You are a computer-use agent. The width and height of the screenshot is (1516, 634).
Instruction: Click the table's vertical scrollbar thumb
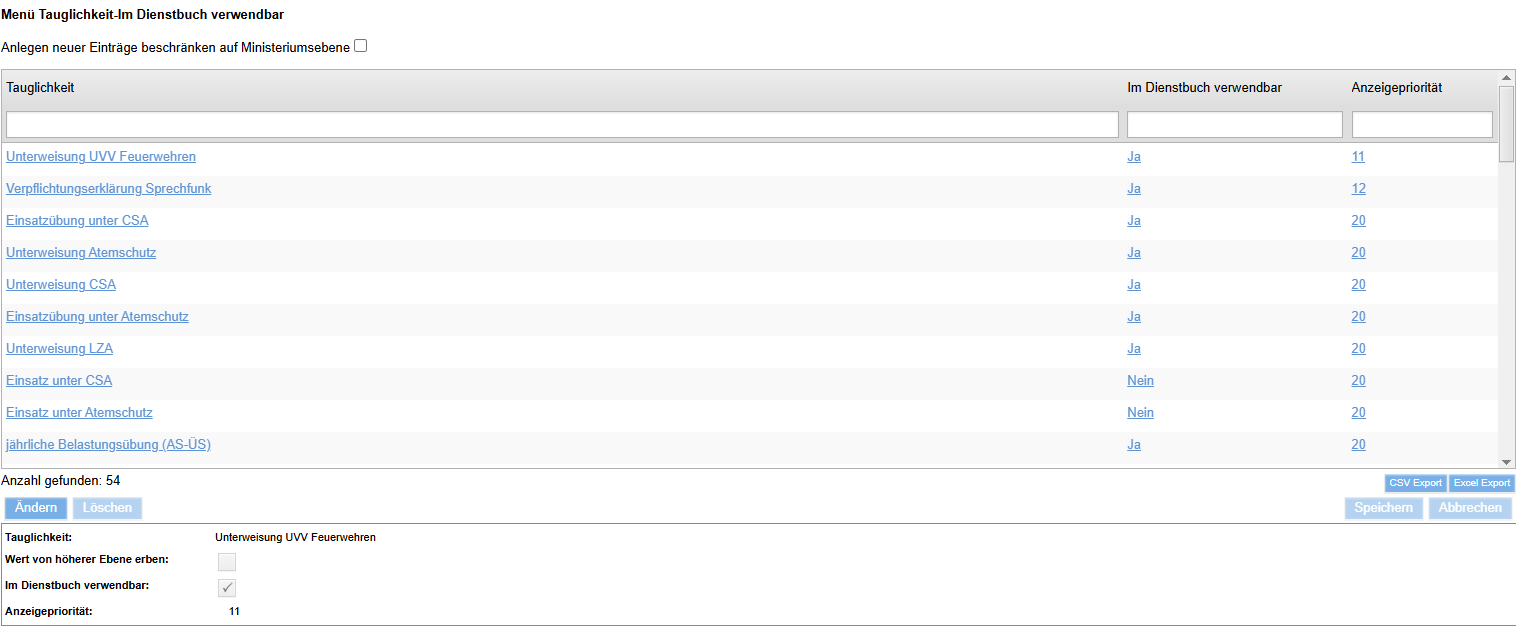(x=1506, y=122)
